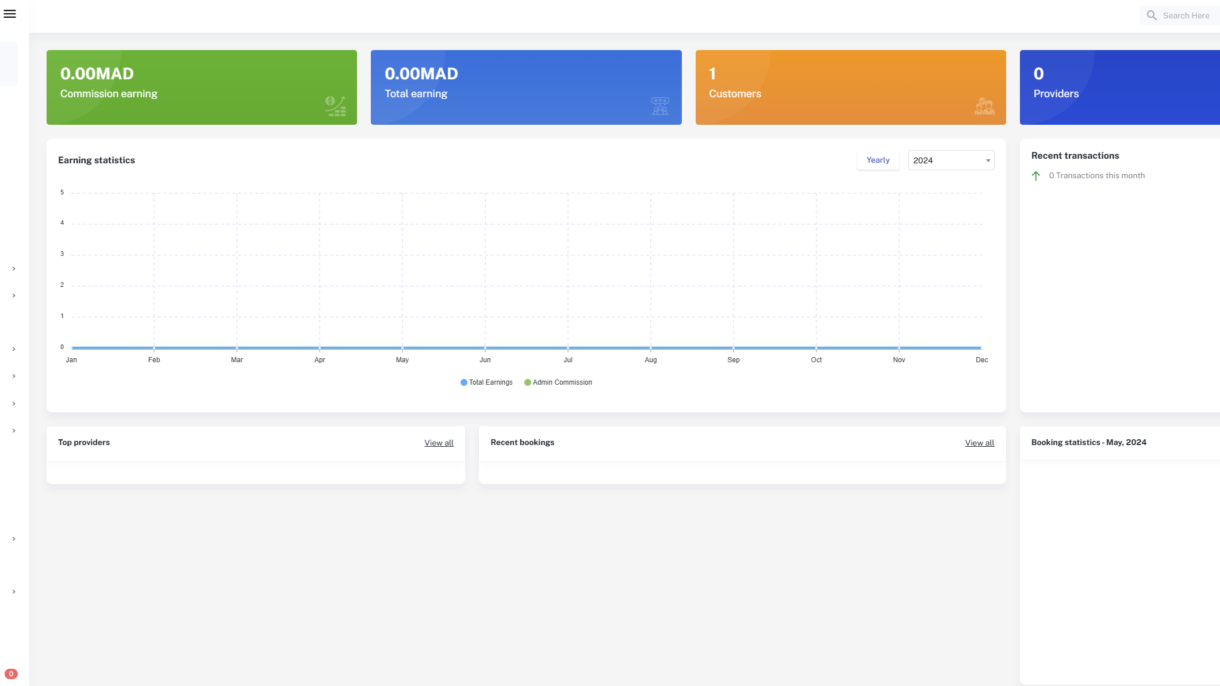This screenshot has width=1220, height=686.
Task: Click the Recent transactions heading
Action: coord(1075,156)
